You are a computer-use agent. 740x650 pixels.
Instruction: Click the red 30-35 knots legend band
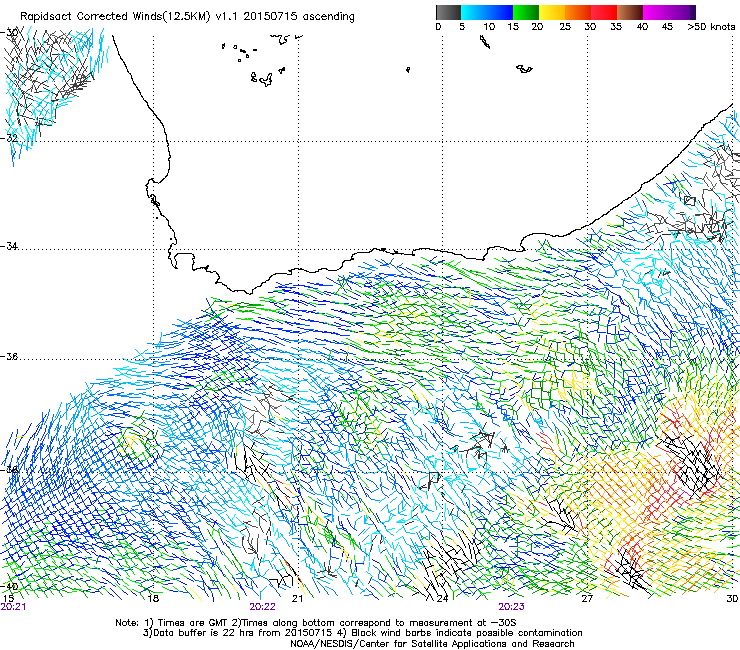point(604,12)
